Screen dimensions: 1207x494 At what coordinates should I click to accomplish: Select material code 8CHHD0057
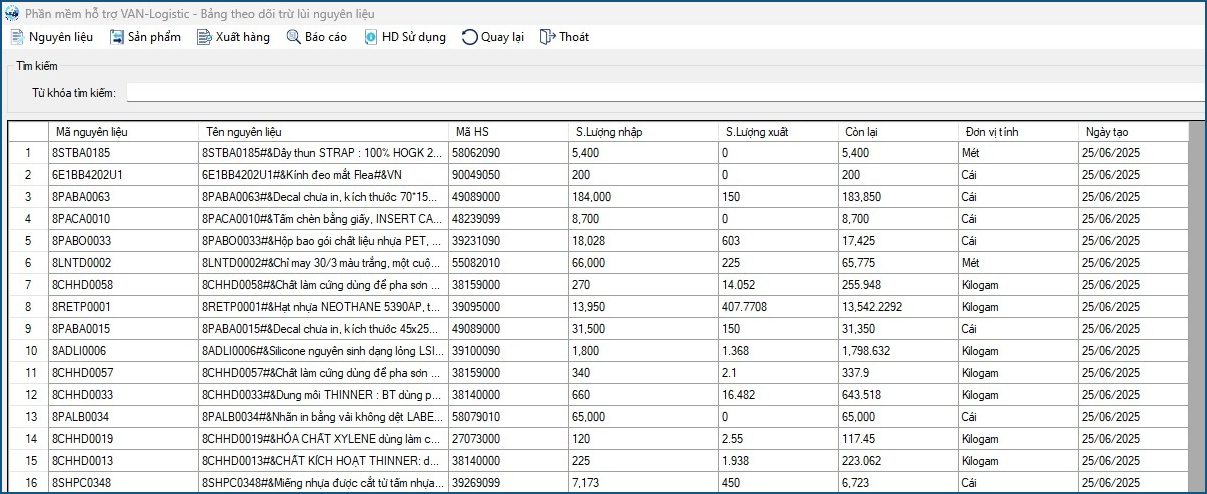123,373
